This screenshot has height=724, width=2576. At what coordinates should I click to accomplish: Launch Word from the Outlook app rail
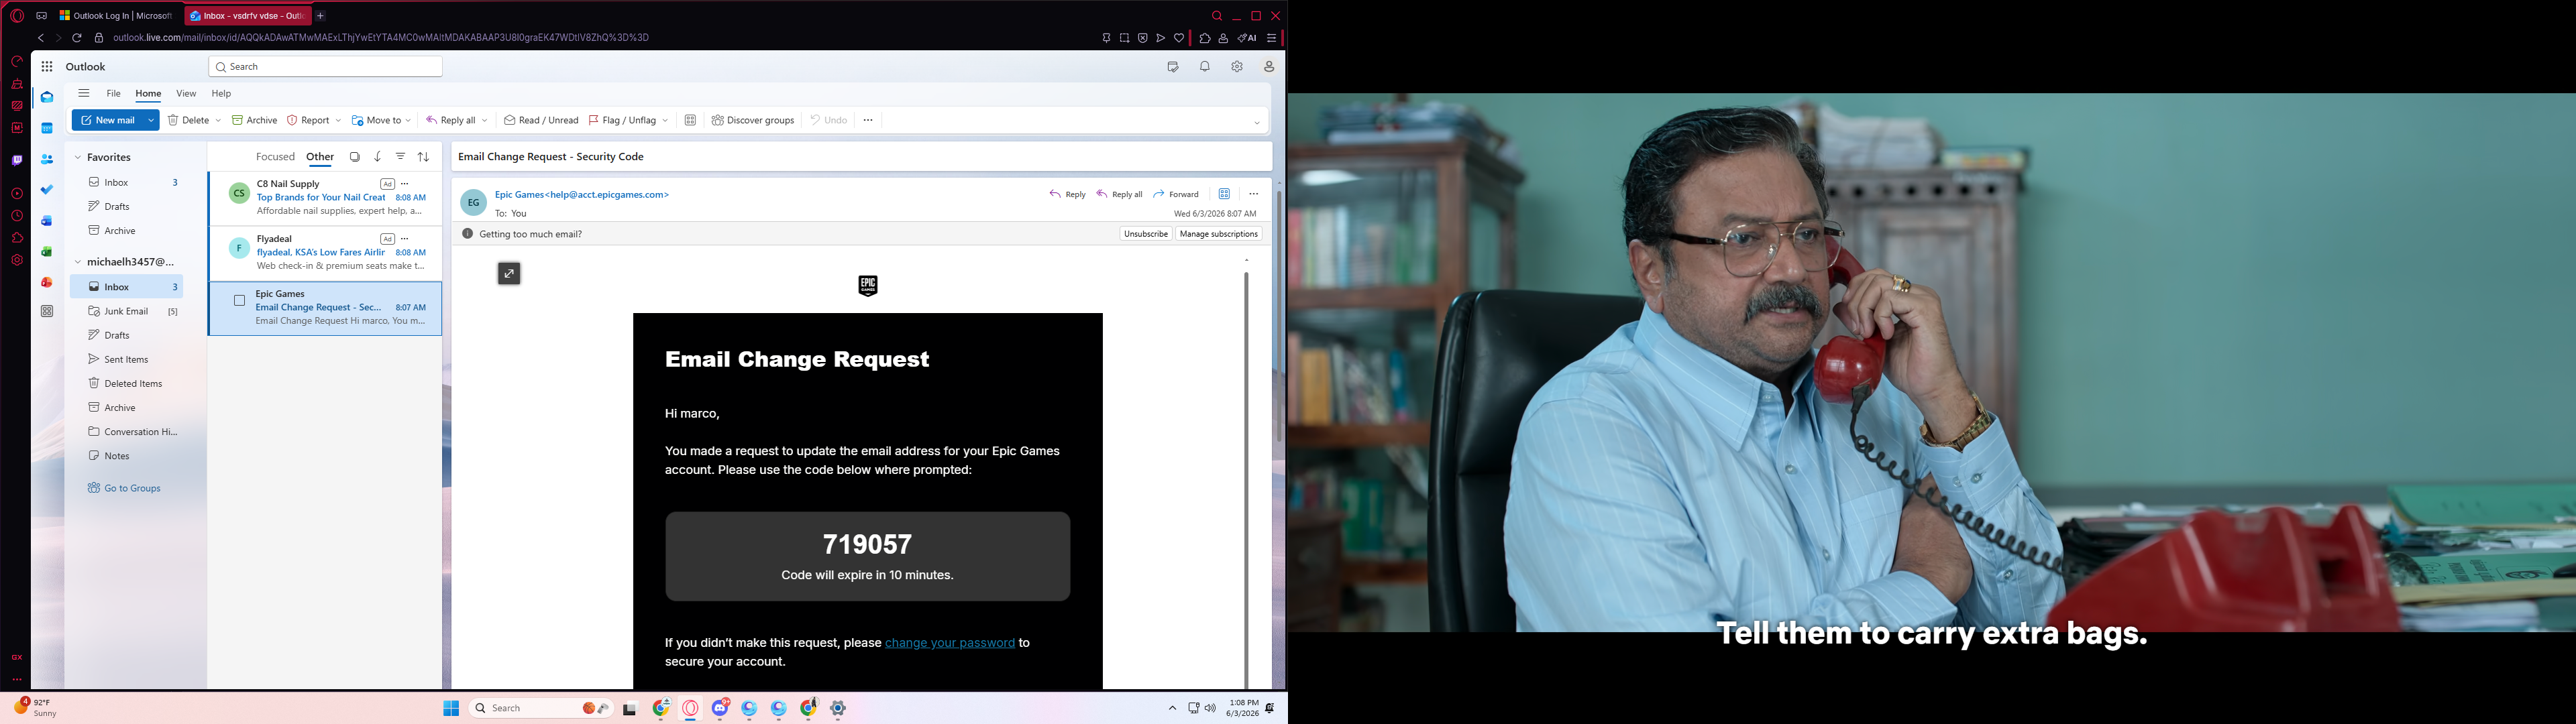(47, 221)
